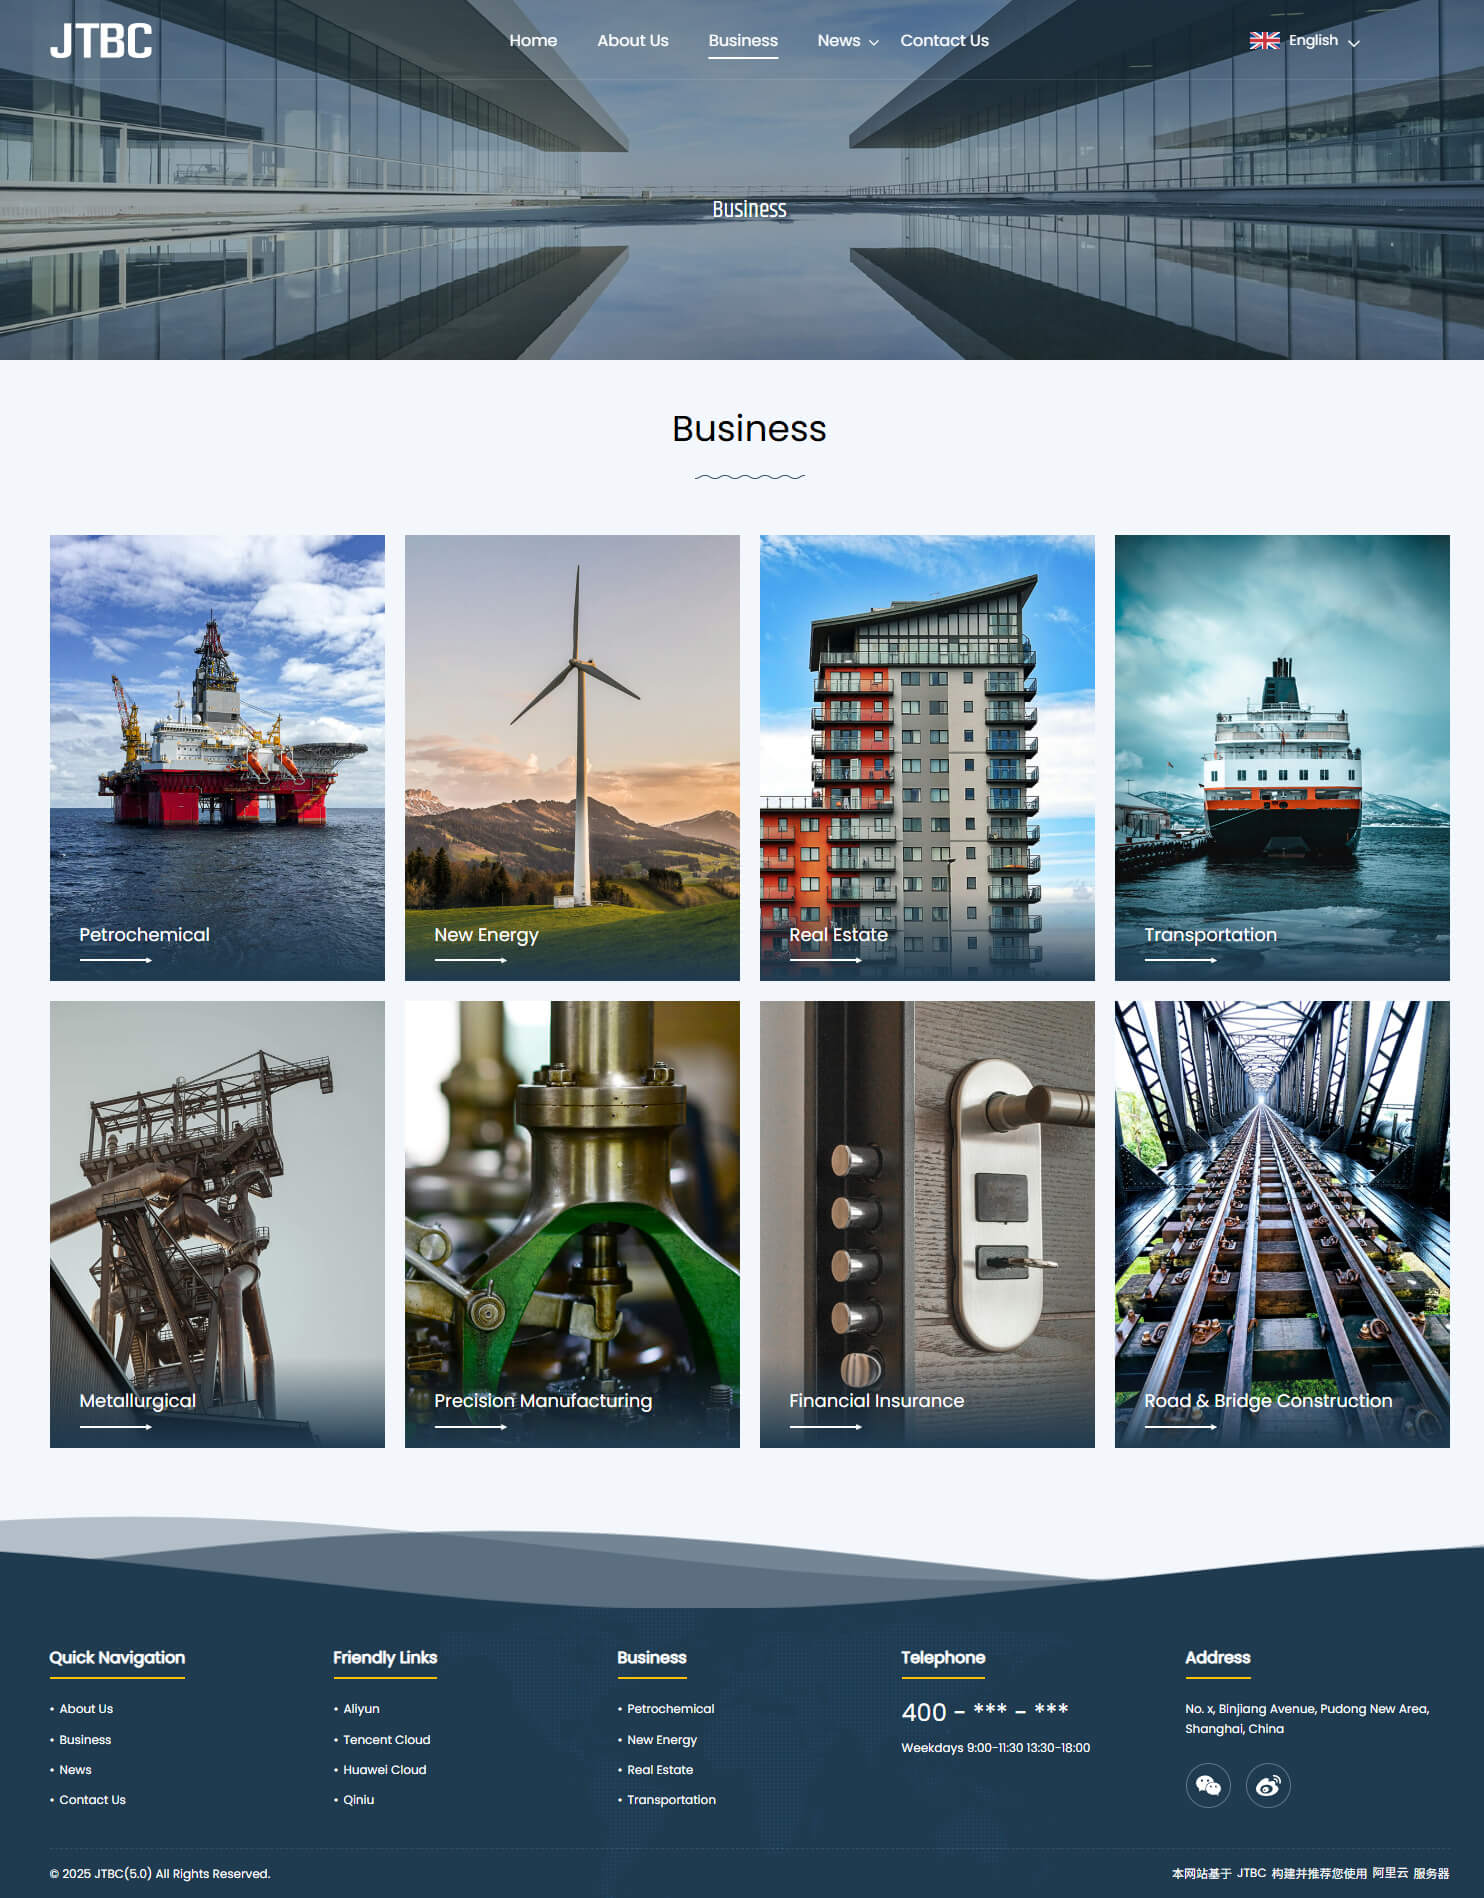
Task: Open About Us in top navigation
Action: tap(633, 41)
